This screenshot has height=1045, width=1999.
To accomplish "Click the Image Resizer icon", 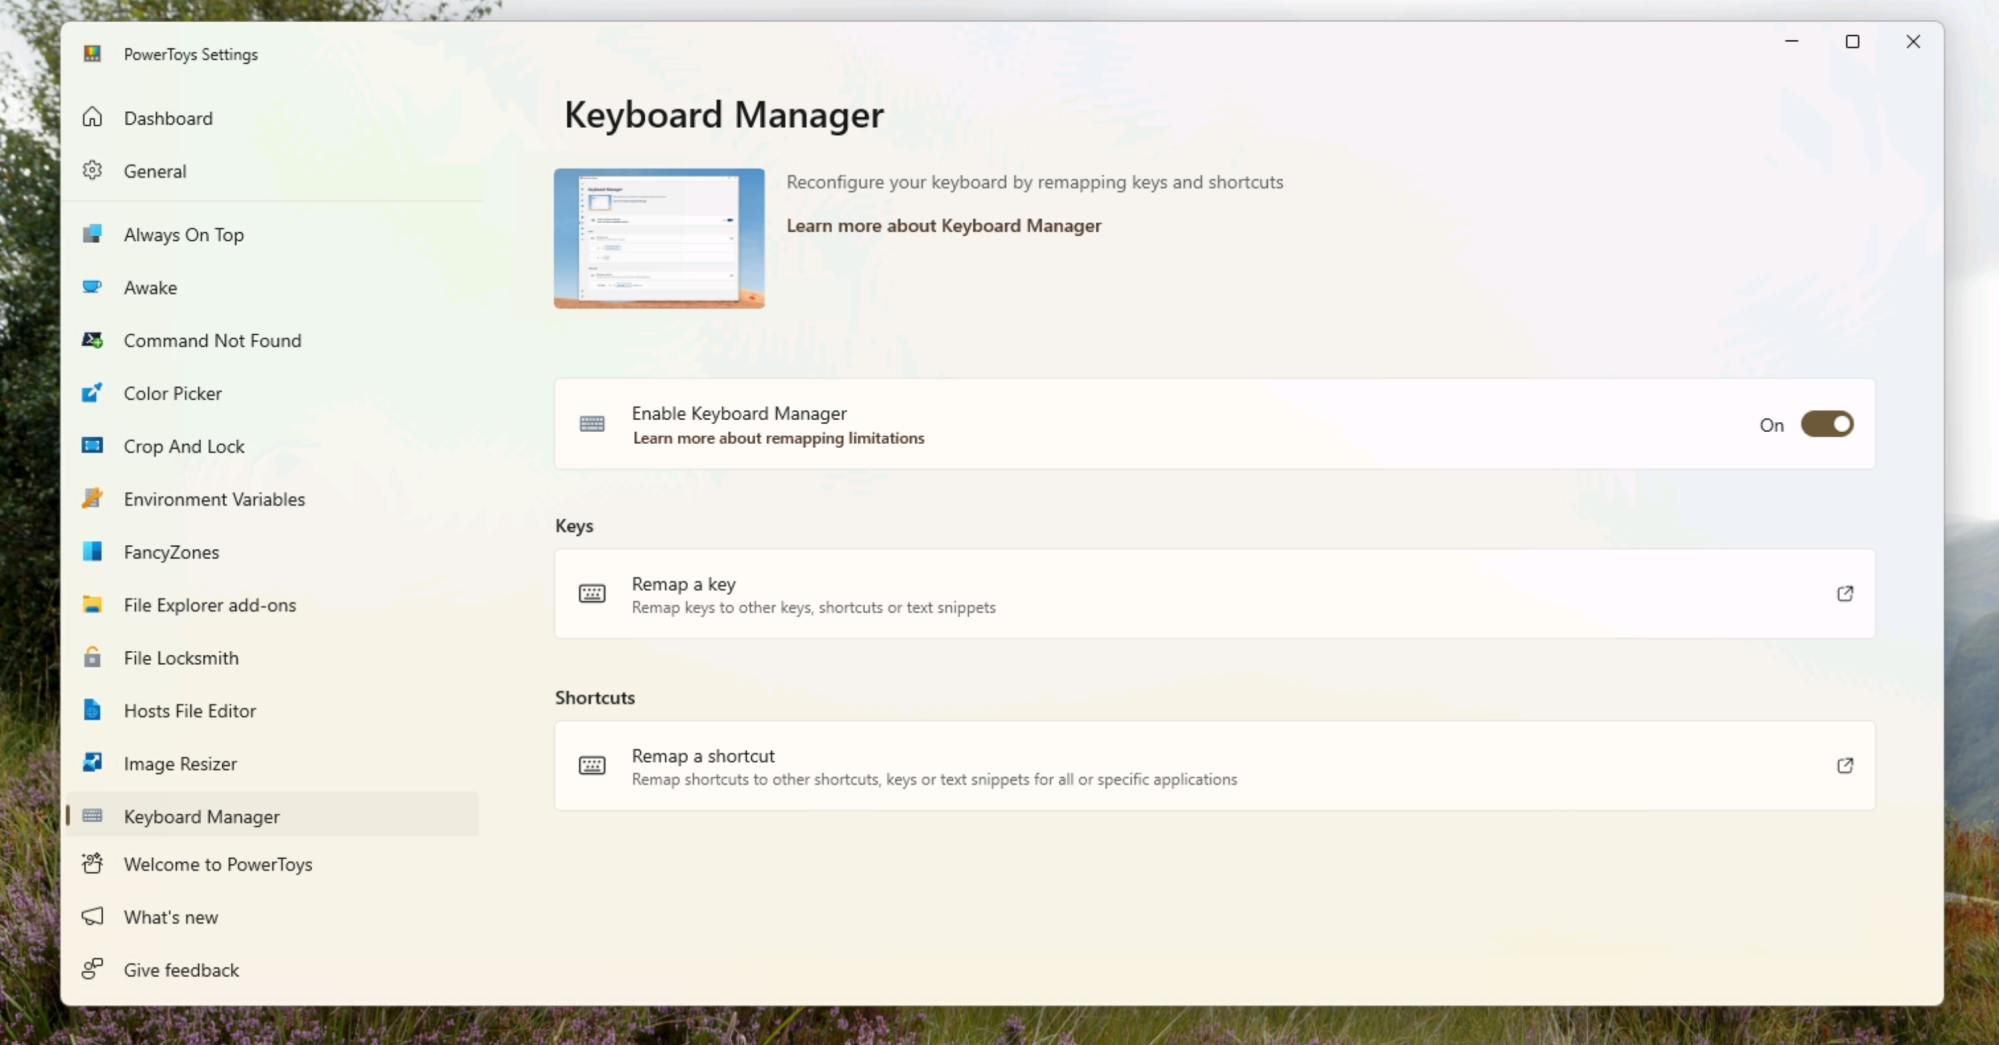I will (92, 763).
